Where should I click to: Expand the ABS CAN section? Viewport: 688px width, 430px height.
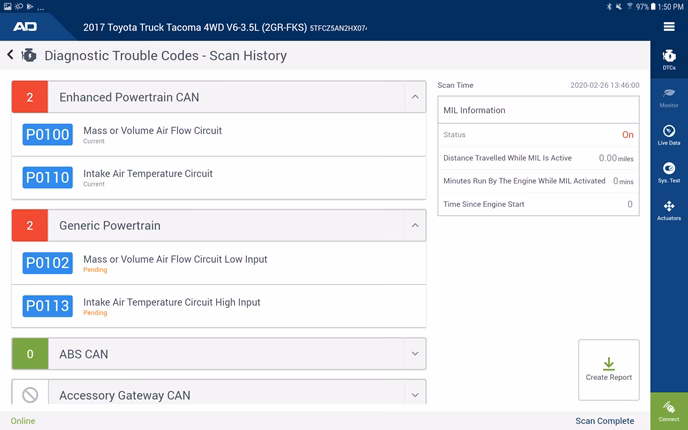(414, 354)
